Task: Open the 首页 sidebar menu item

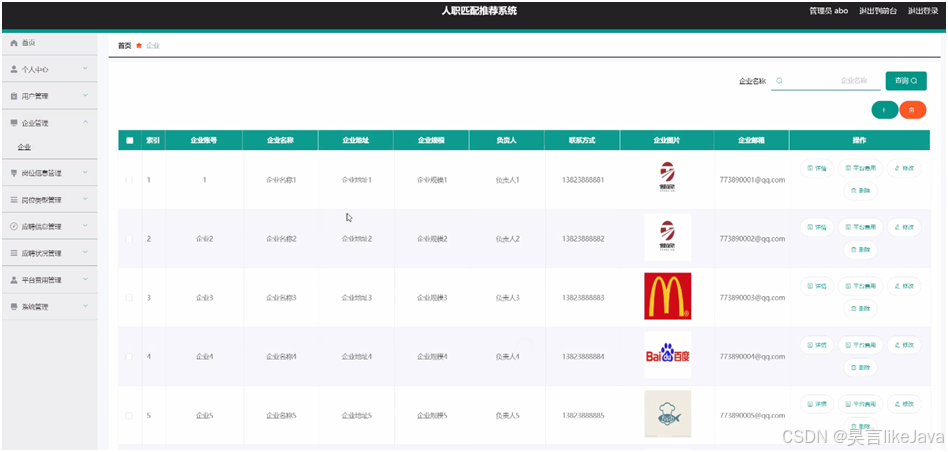Action: pyautogui.click(x=49, y=43)
